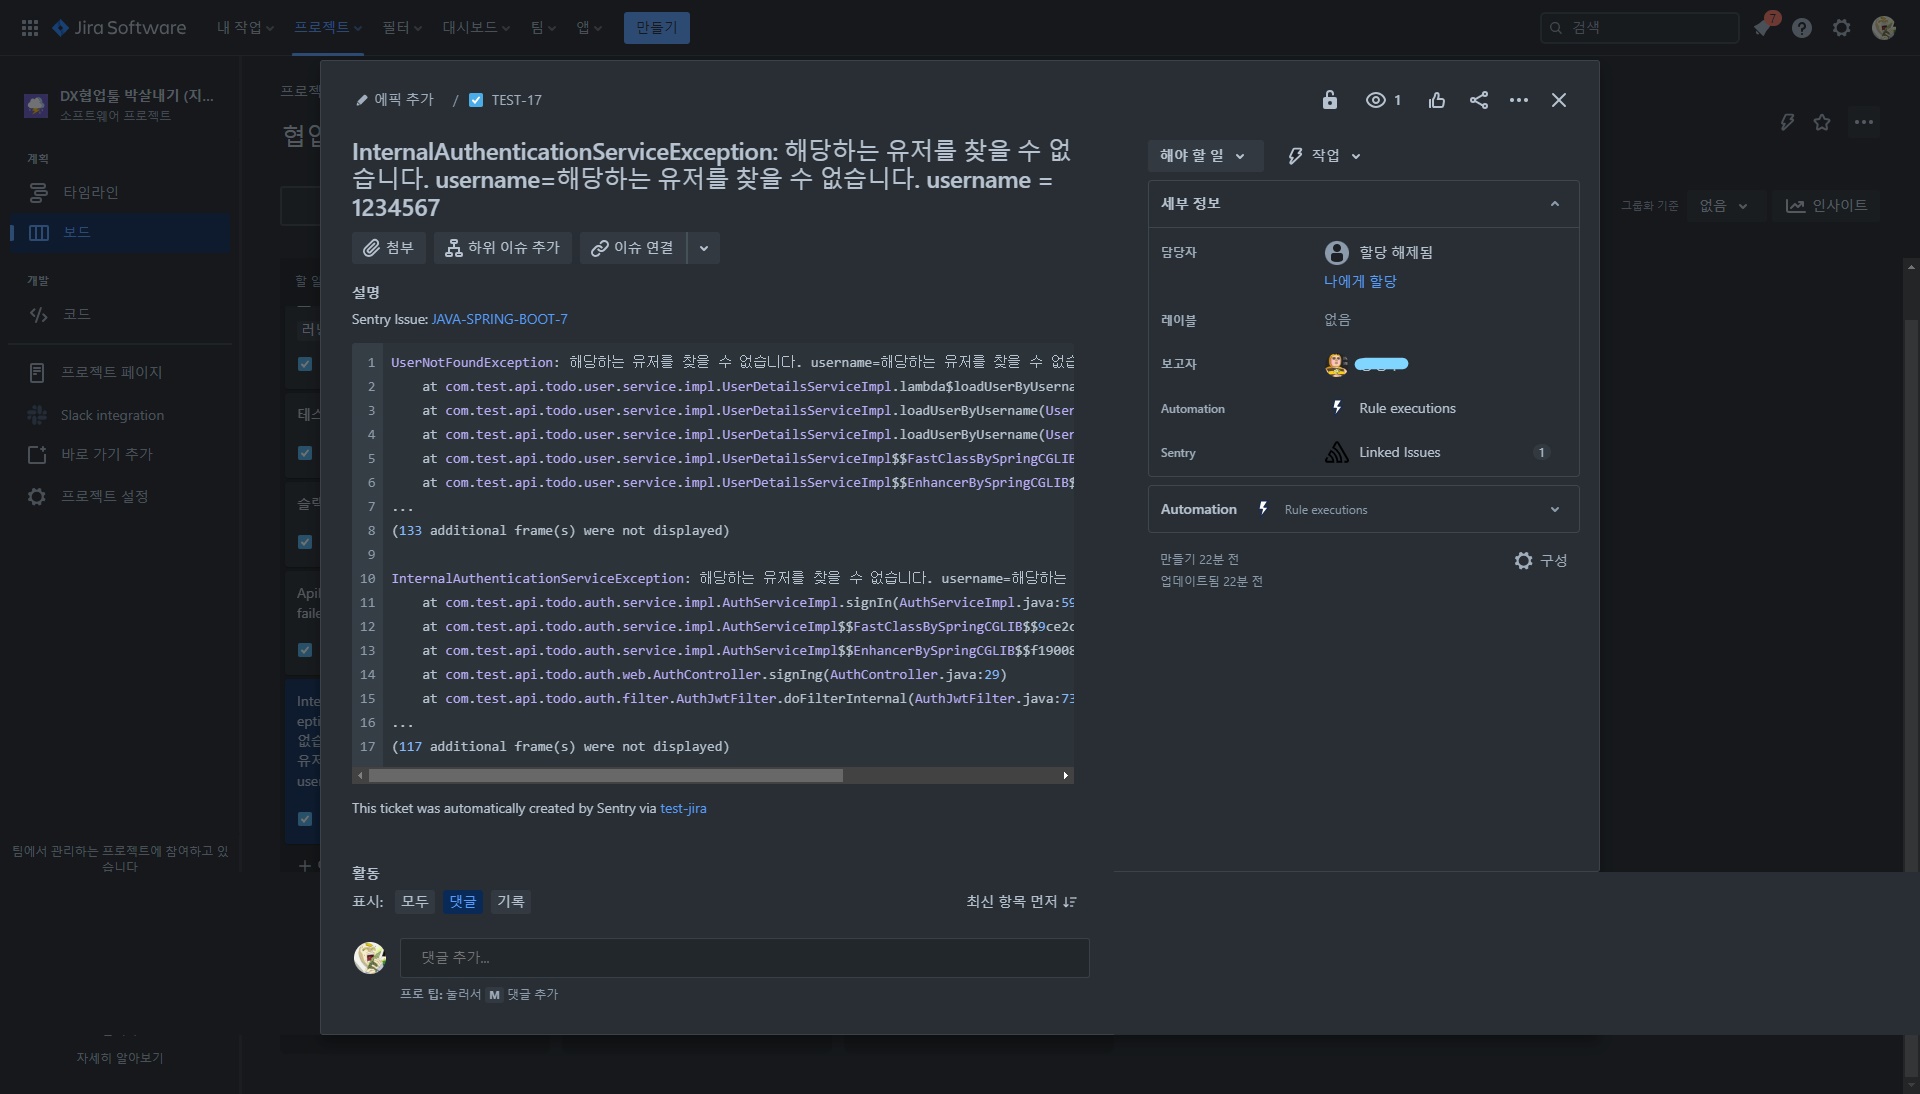Click the 댓글 추가 comment field

pos(744,958)
